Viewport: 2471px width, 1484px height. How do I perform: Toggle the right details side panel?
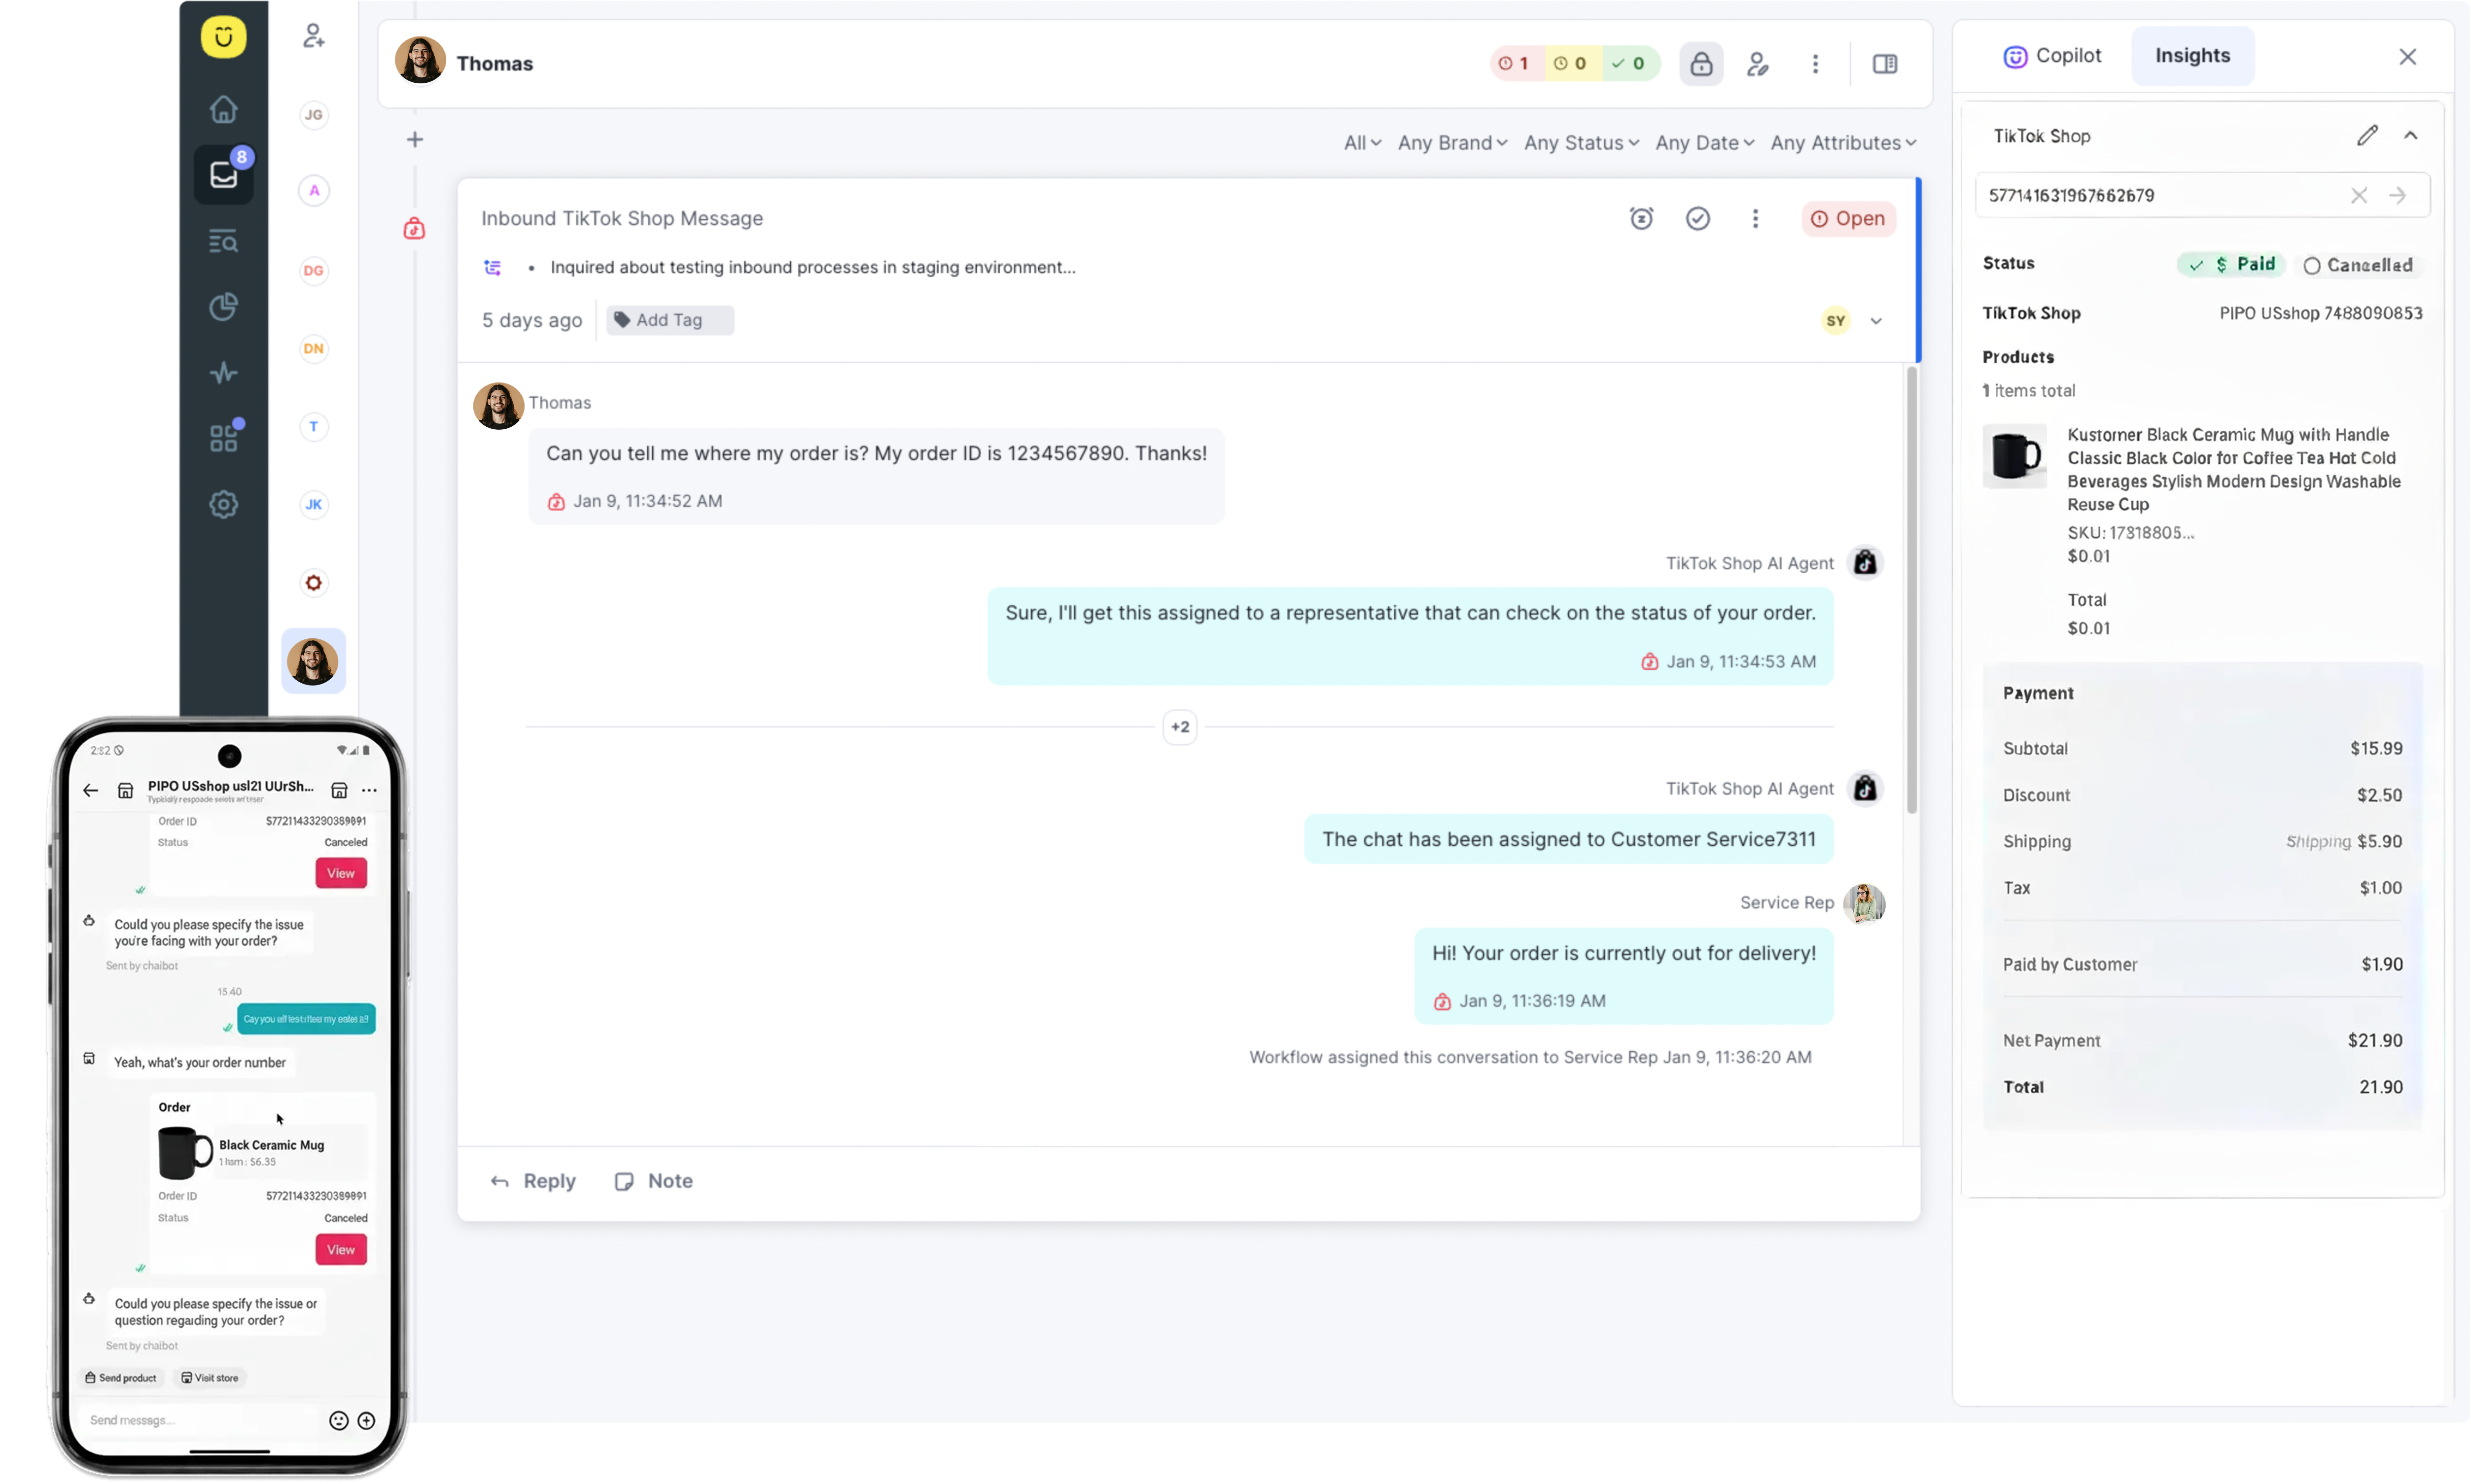(x=1885, y=63)
